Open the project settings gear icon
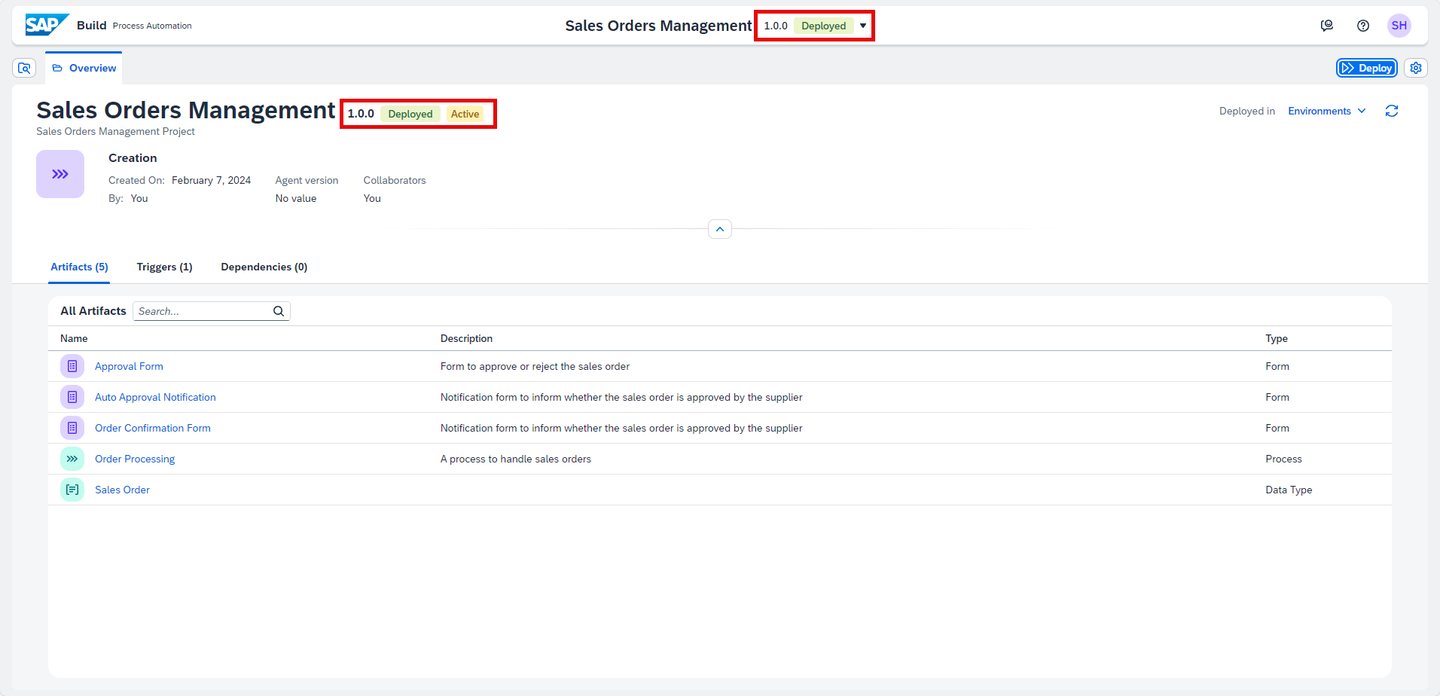Image resolution: width=1440 pixels, height=696 pixels. 1416,68
